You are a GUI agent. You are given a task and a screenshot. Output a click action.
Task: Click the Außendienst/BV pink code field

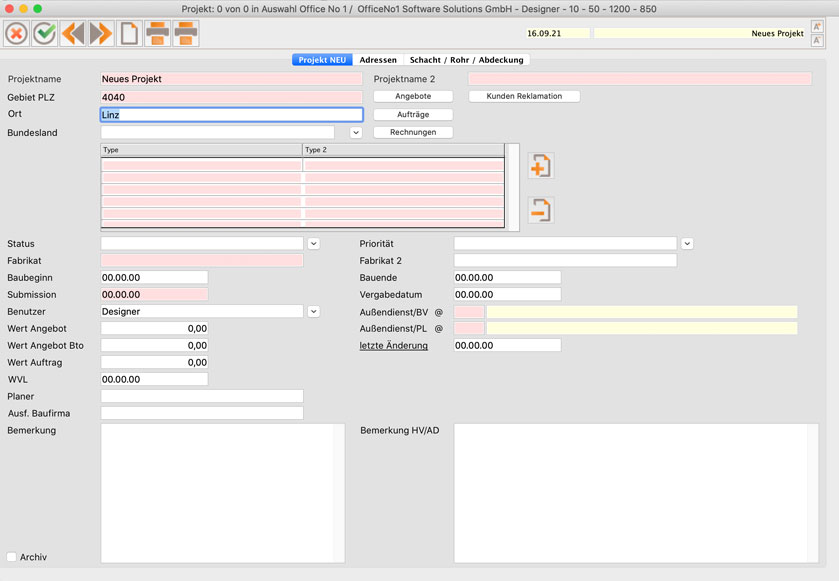click(x=469, y=312)
